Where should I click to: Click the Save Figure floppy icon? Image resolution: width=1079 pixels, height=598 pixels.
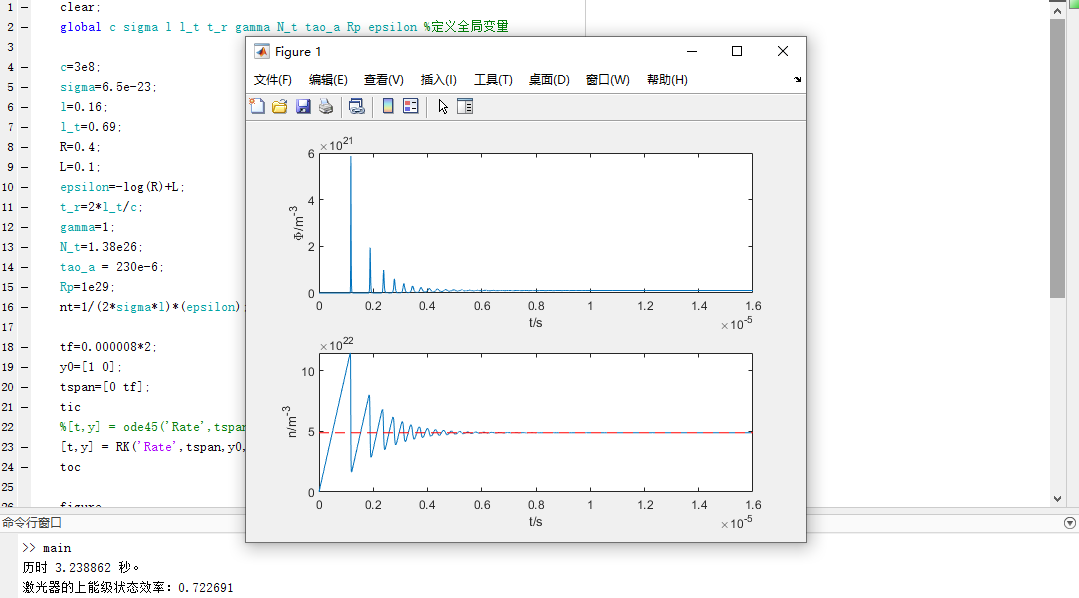tap(303, 106)
